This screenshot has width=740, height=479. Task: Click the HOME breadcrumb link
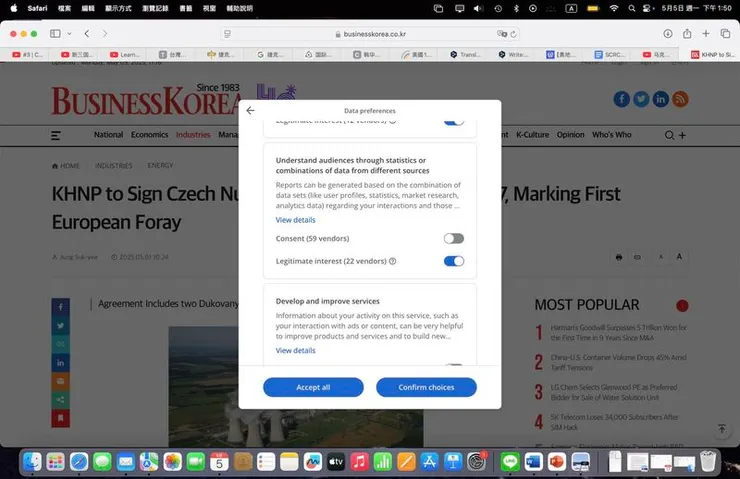pyautogui.click(x=66, y=166)
